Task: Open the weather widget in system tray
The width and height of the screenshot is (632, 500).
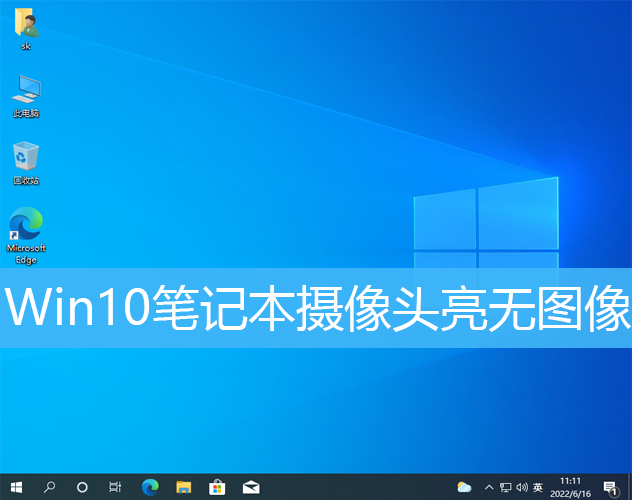Action: point(464,487)
